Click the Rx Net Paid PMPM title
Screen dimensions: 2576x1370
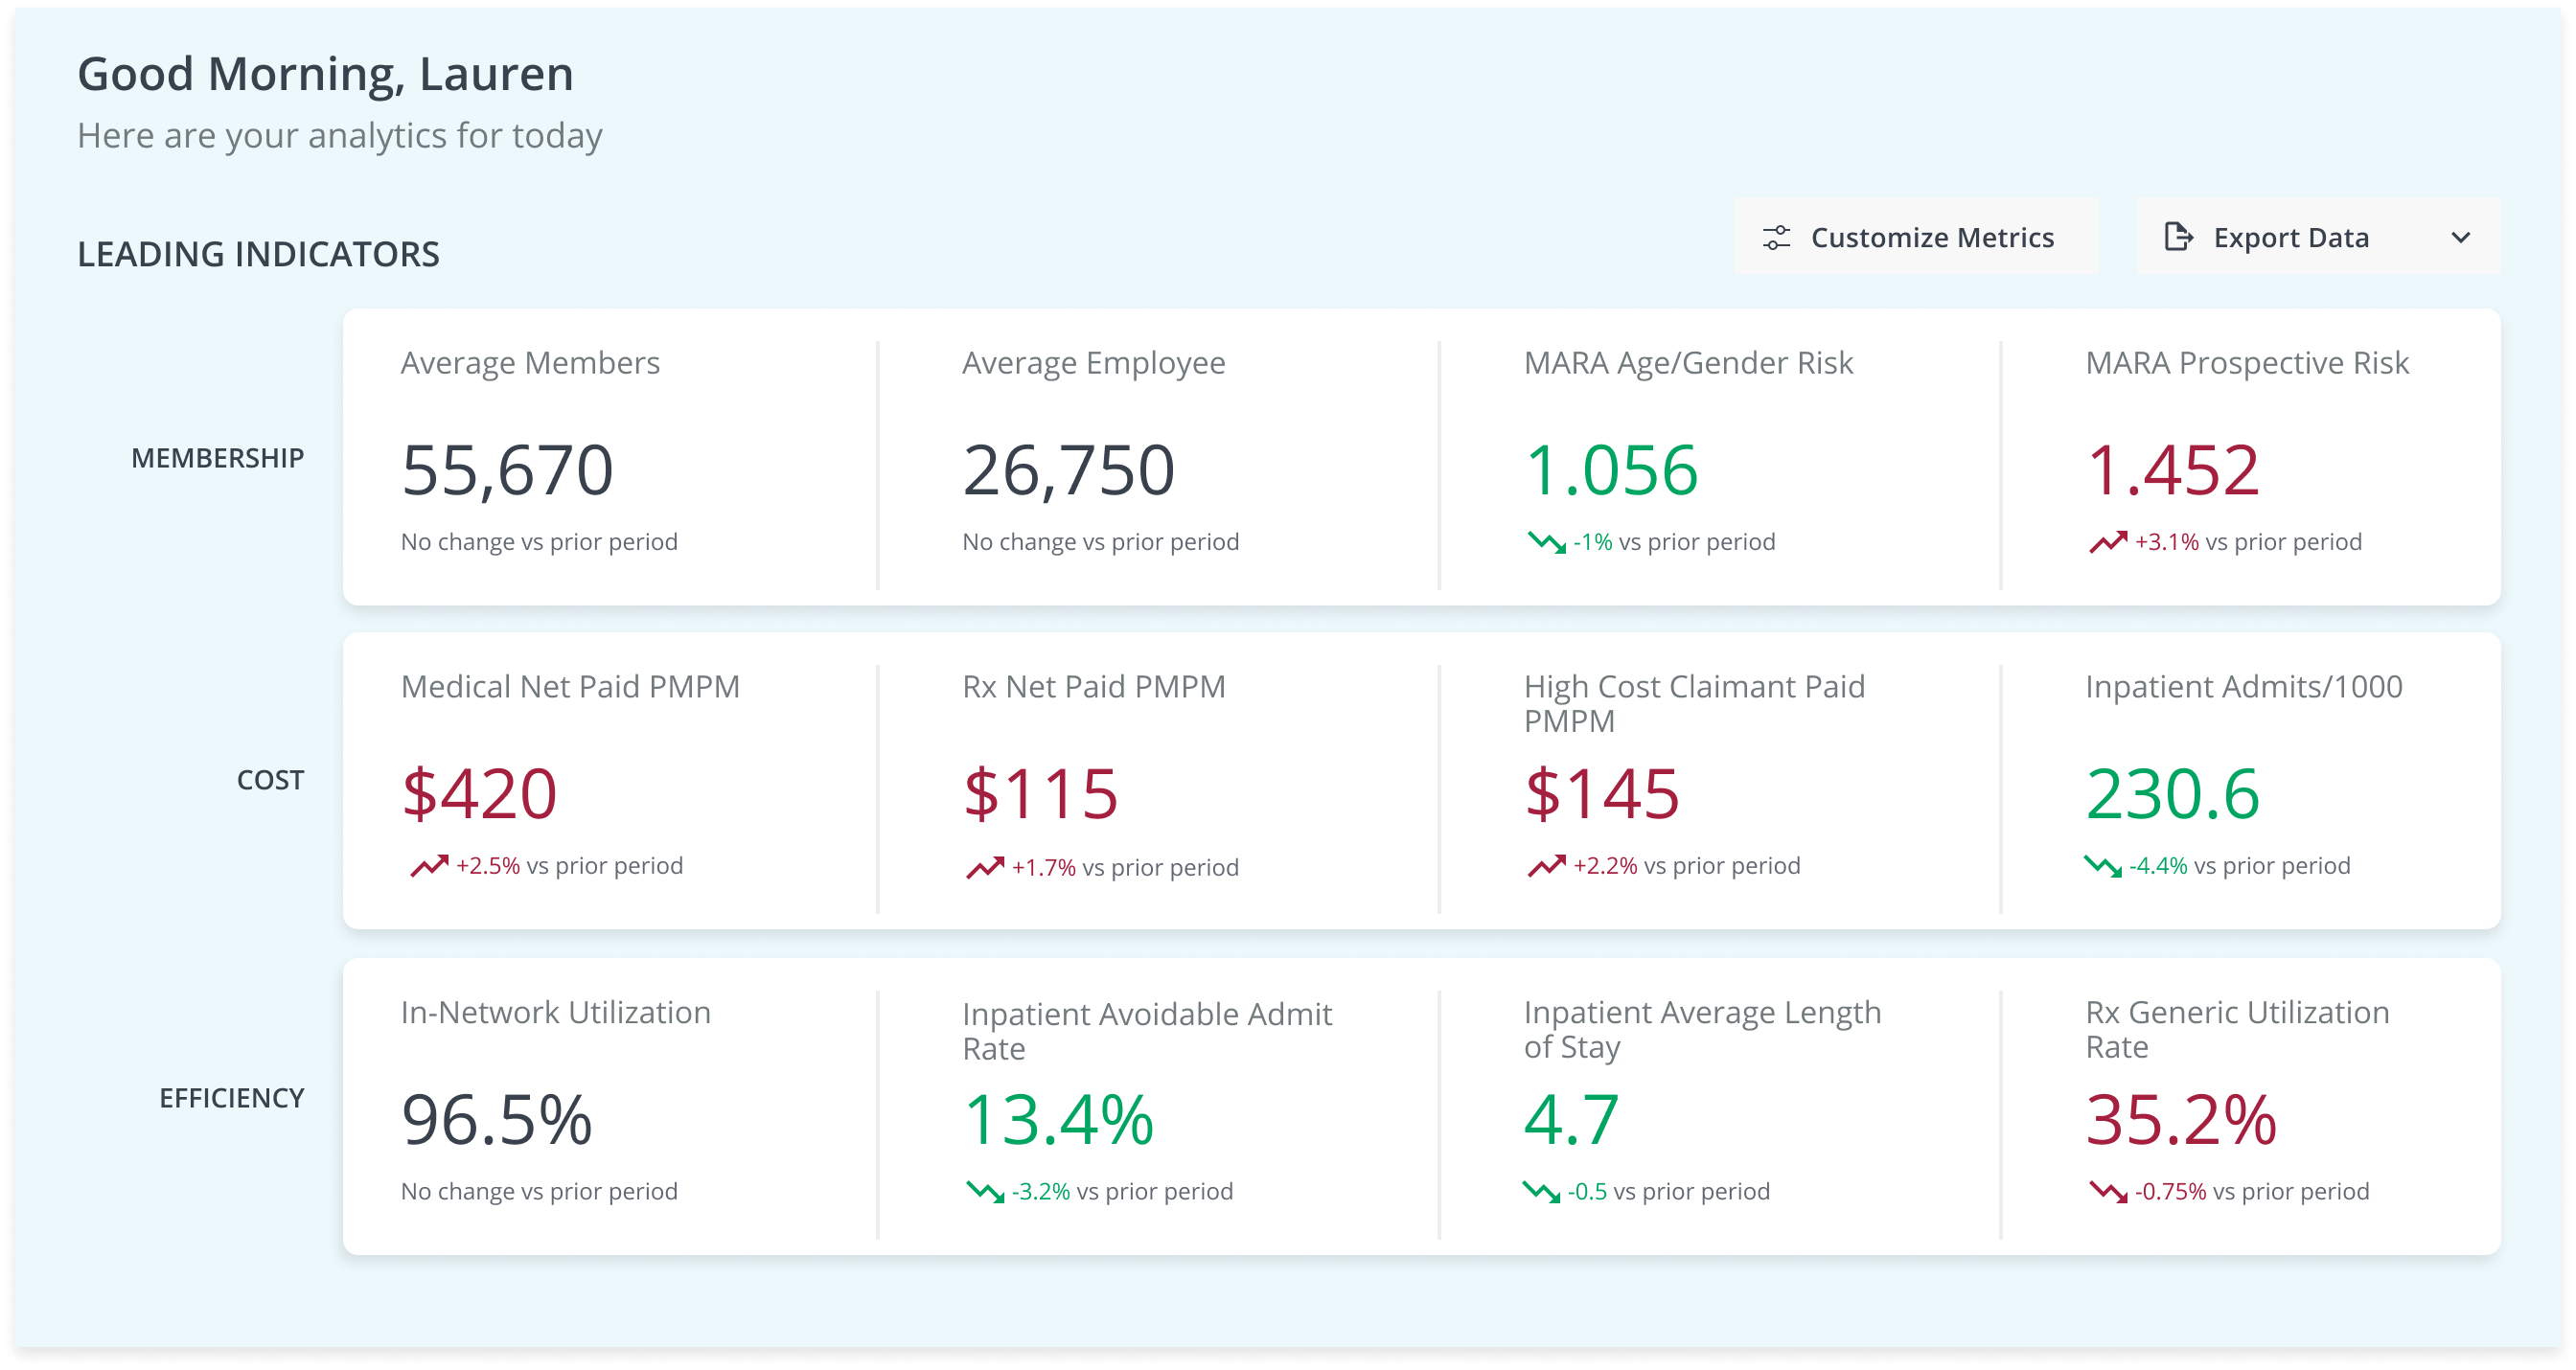[x=1093, y=687]
